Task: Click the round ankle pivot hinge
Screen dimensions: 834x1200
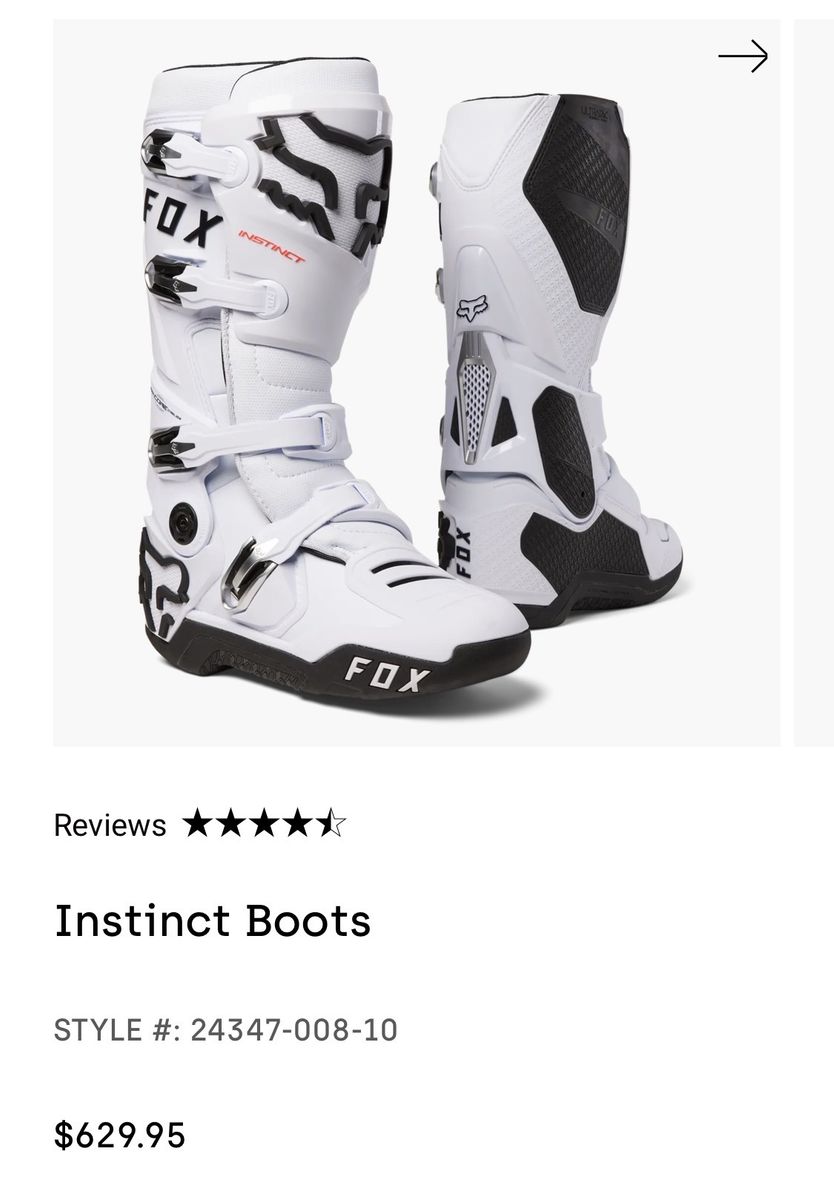Action: [183, 519]
